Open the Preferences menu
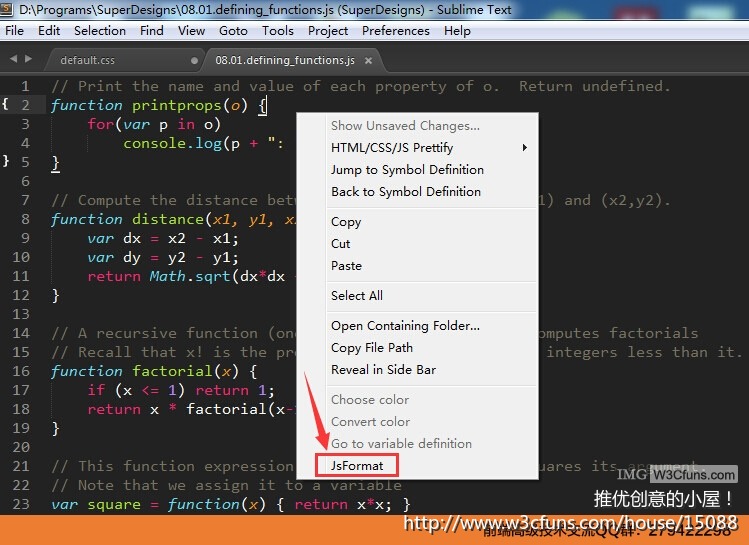Viewport: 749px width, 545px height. click(x=396, y=31)
